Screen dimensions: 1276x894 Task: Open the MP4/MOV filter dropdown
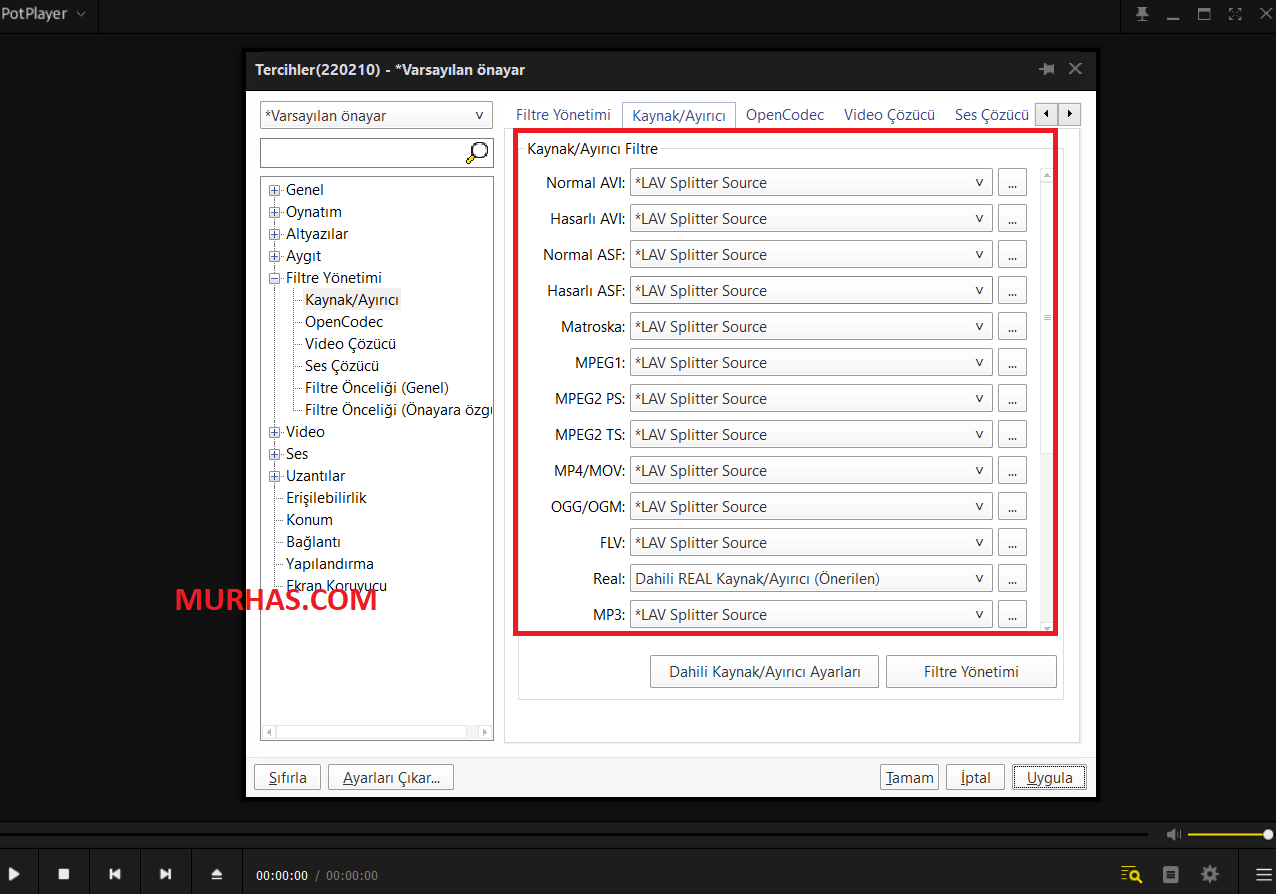click(811, 471)
